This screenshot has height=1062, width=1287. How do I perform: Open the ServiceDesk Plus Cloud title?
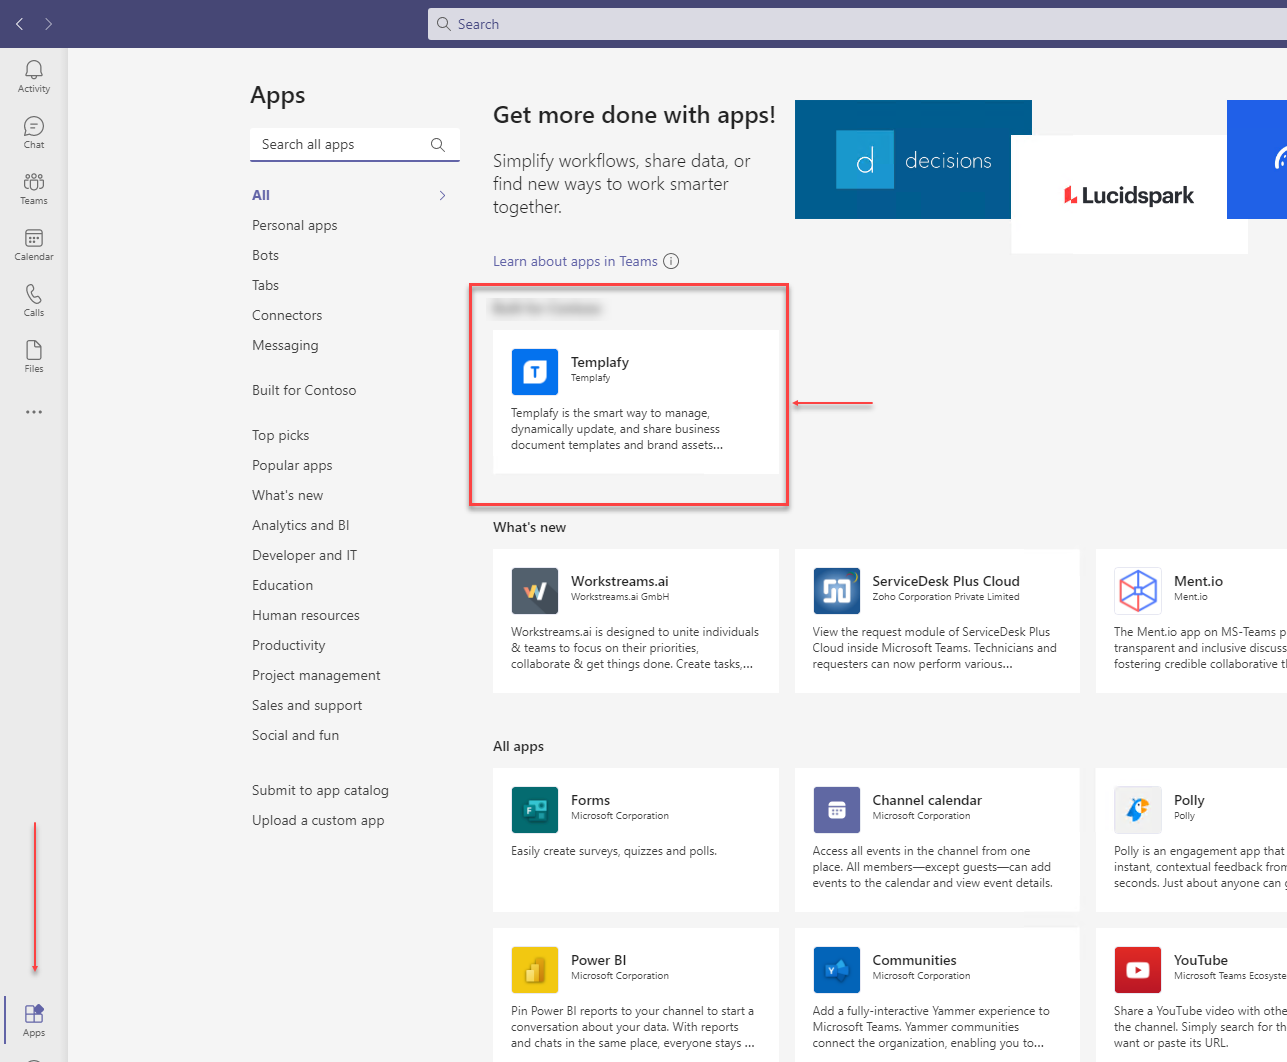click(946, 581)
